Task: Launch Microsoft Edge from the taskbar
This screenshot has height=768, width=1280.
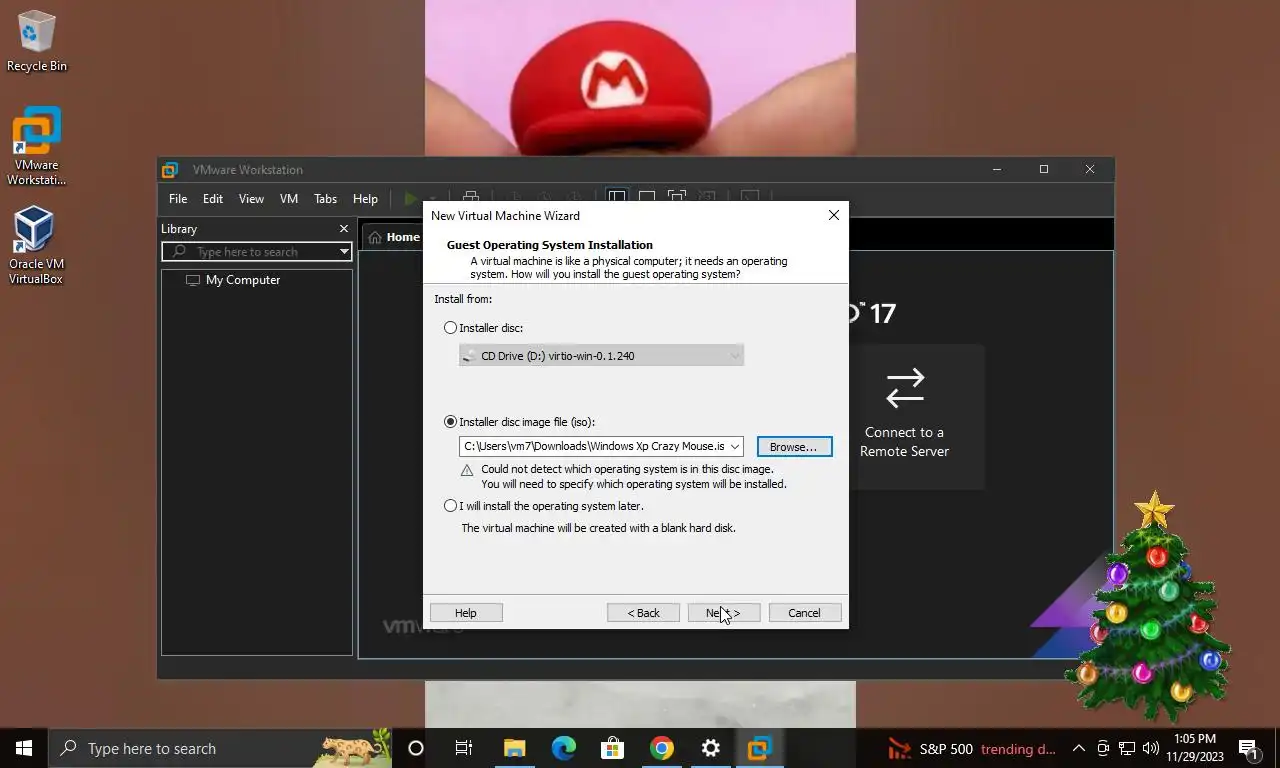Action: tap(563, 748)
